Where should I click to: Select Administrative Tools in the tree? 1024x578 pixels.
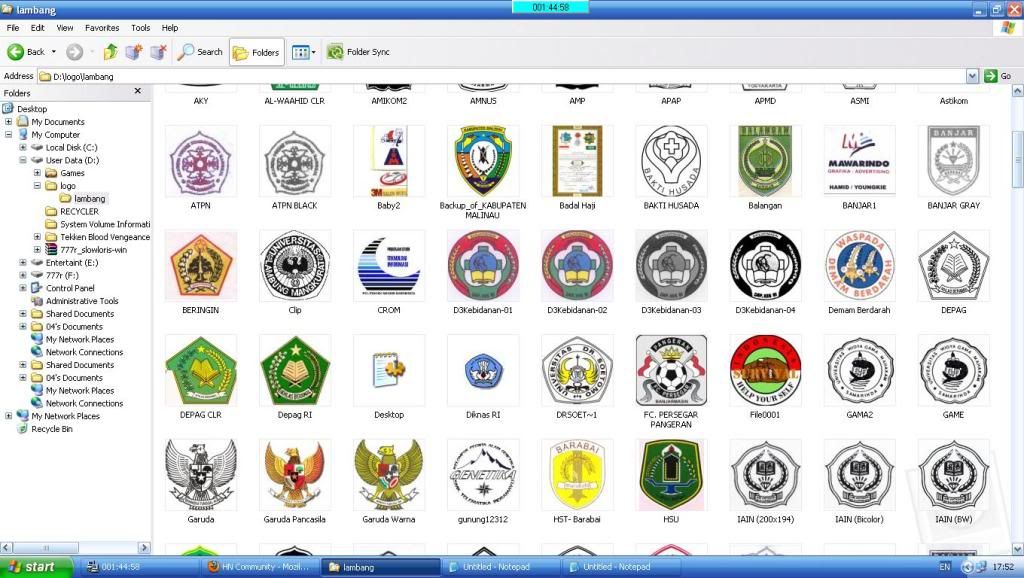tap(82, 301)
